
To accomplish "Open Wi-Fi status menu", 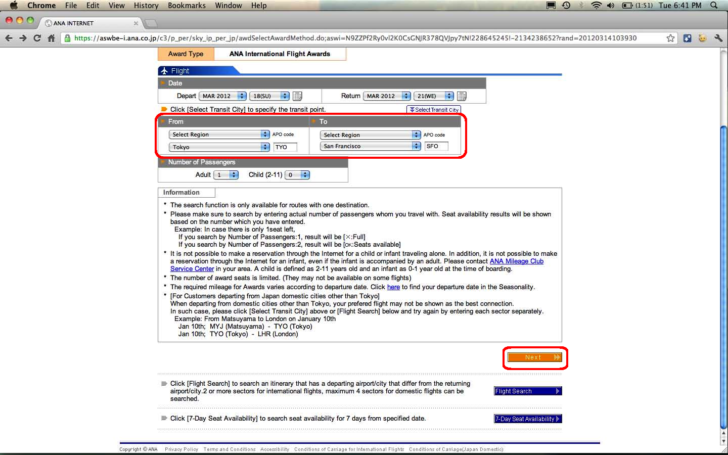I will tap(596, 5).
